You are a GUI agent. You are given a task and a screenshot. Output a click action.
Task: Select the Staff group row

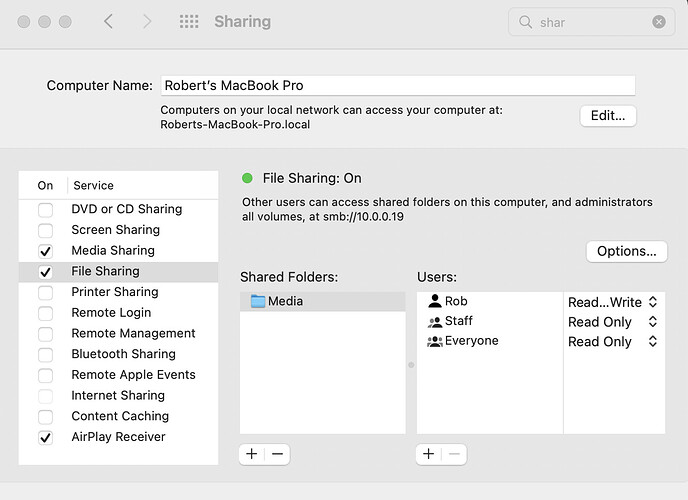(x=490, y=321)
